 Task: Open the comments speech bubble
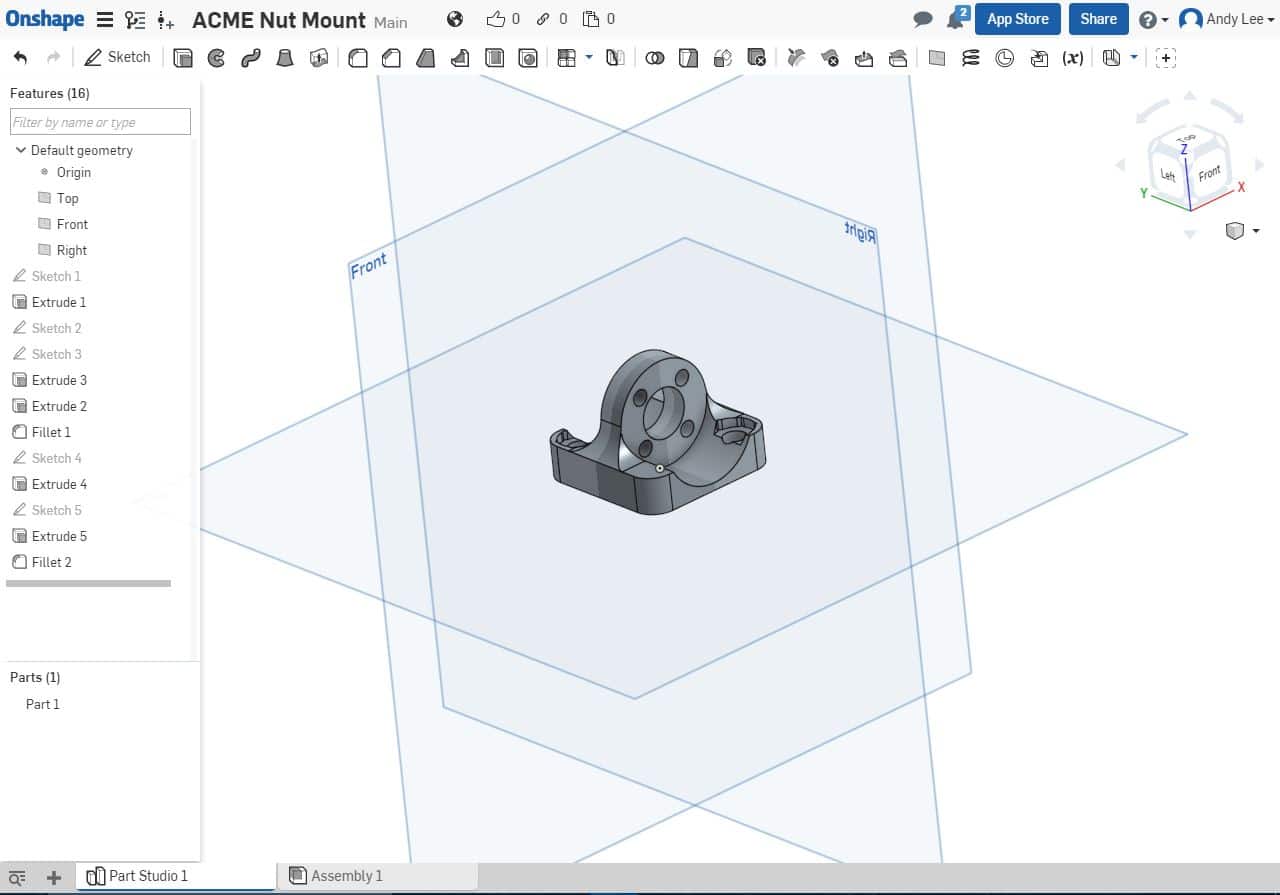pyautogui.click(x=923, y=20)
